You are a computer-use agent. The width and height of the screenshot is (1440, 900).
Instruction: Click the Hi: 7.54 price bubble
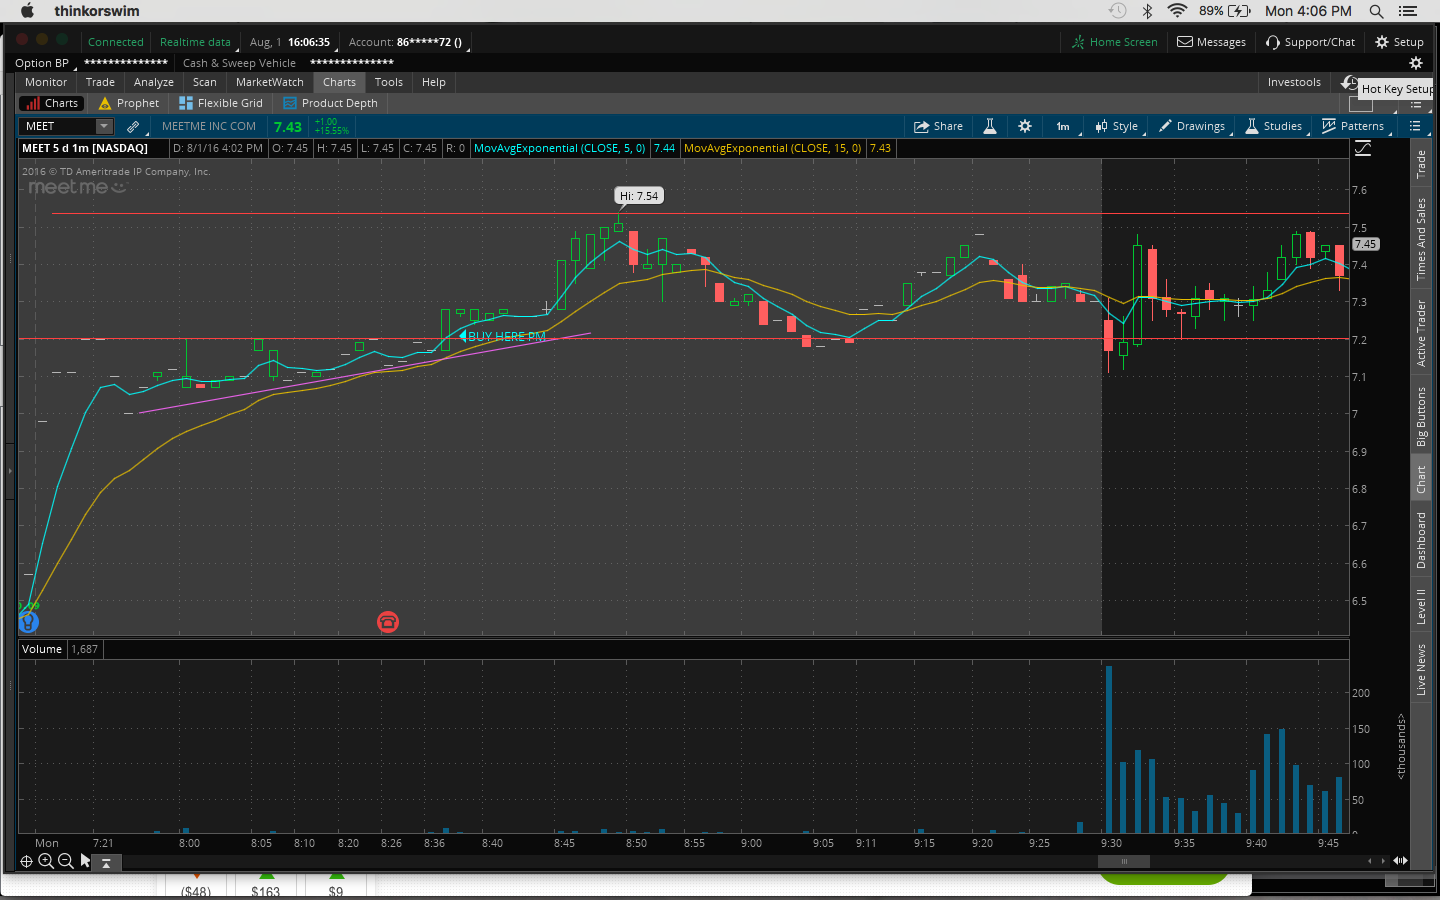point(639,196)
